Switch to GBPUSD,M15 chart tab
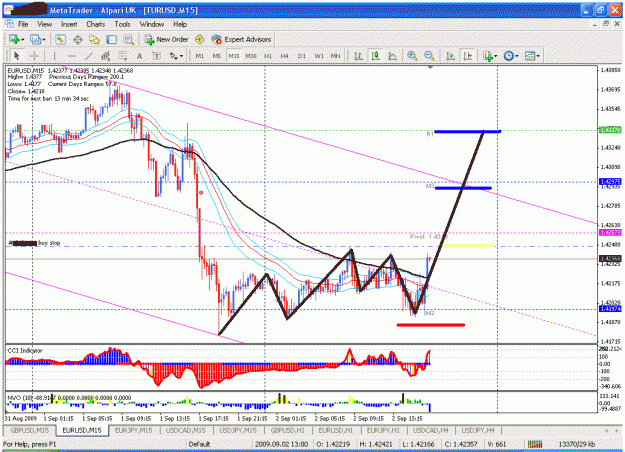The width and height of the screenshot is (625, 452). [29, 430]
